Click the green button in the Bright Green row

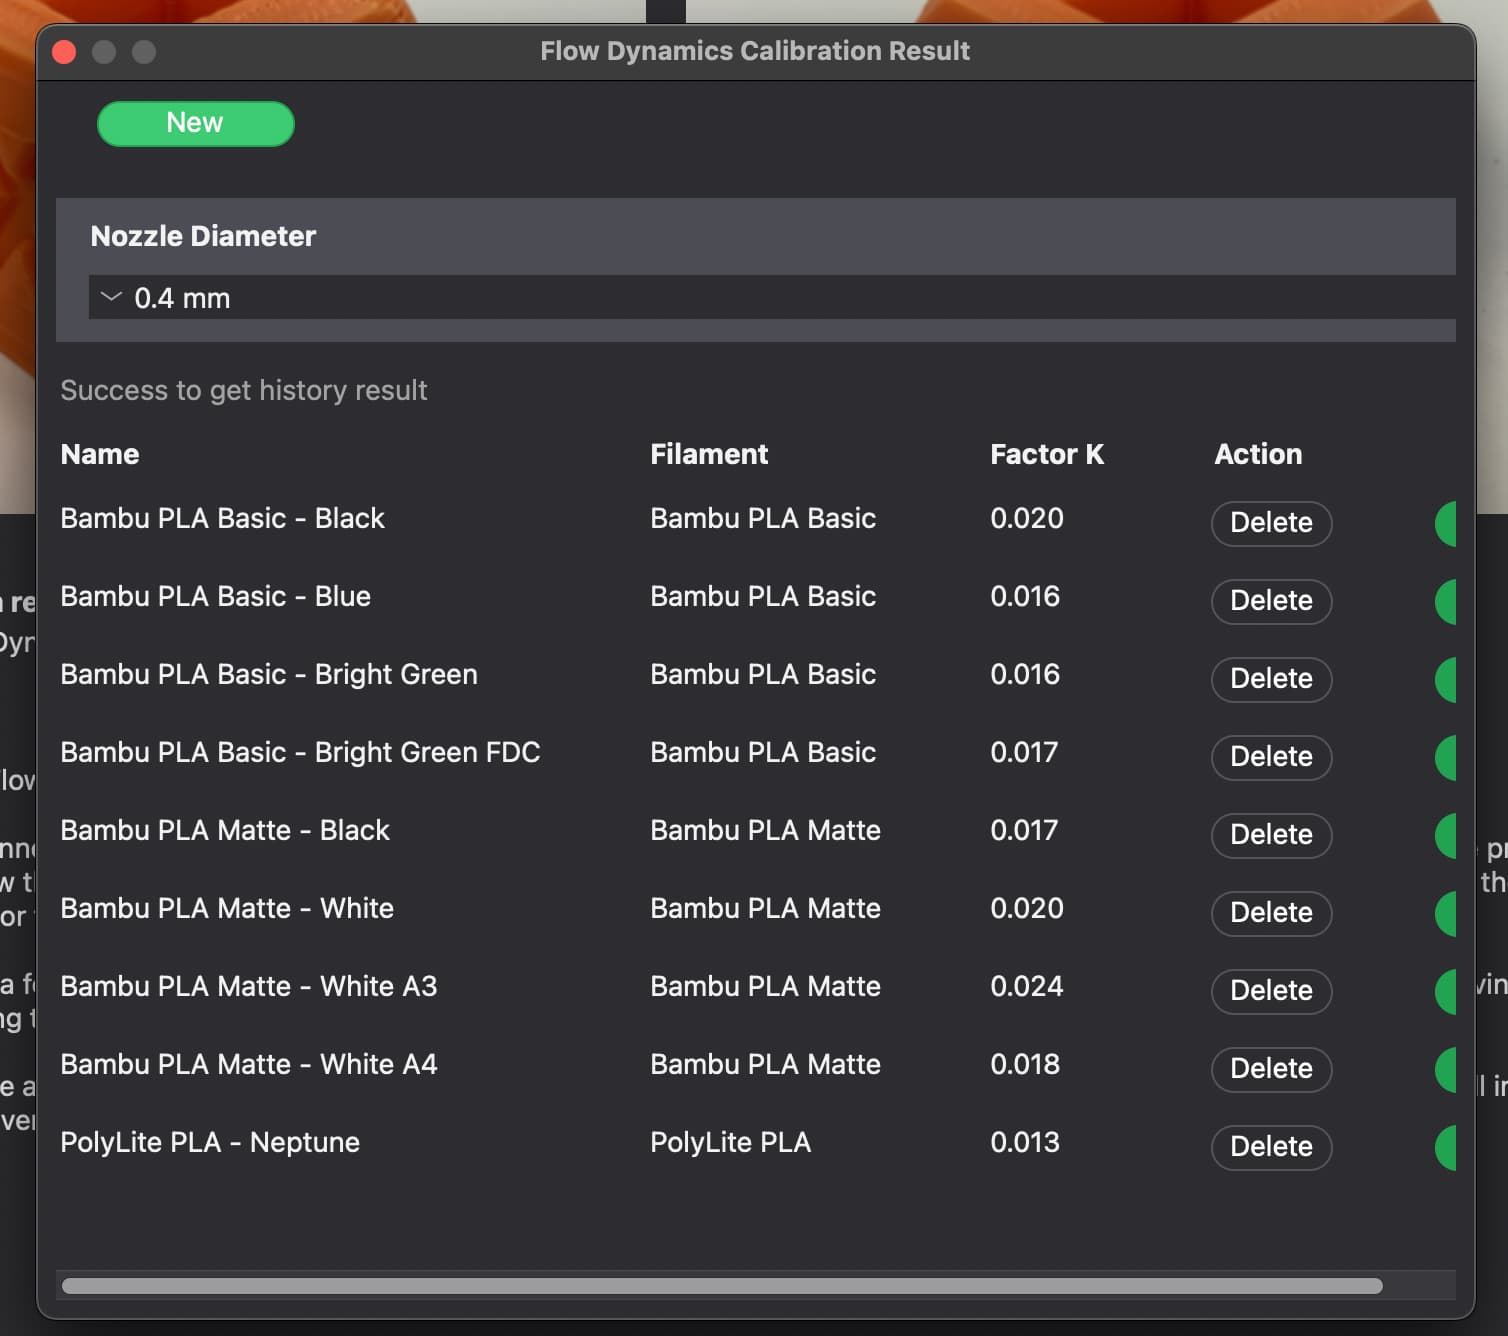1446,679
